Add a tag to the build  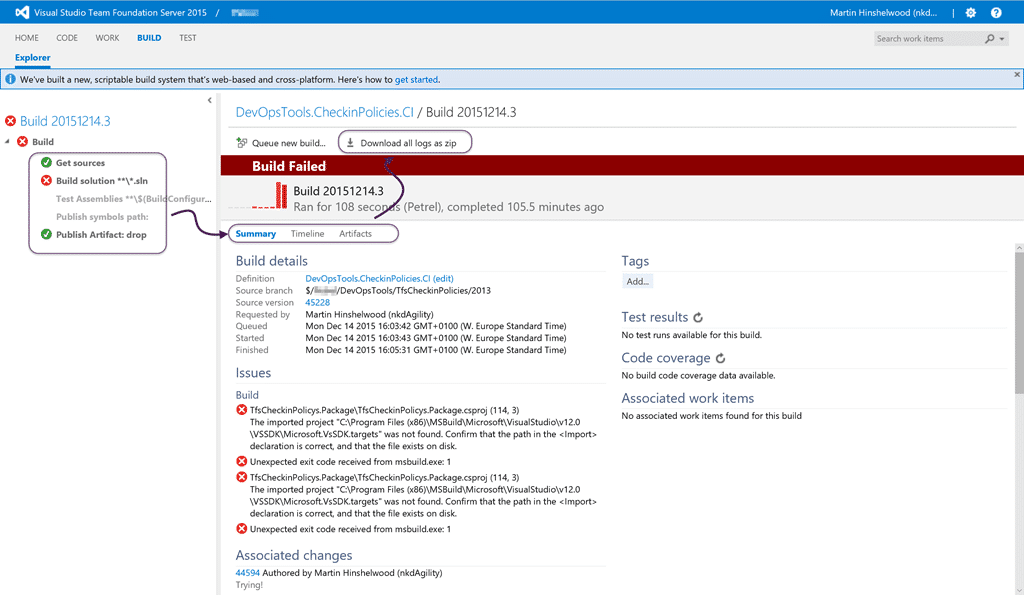click(x=637, y=281)
